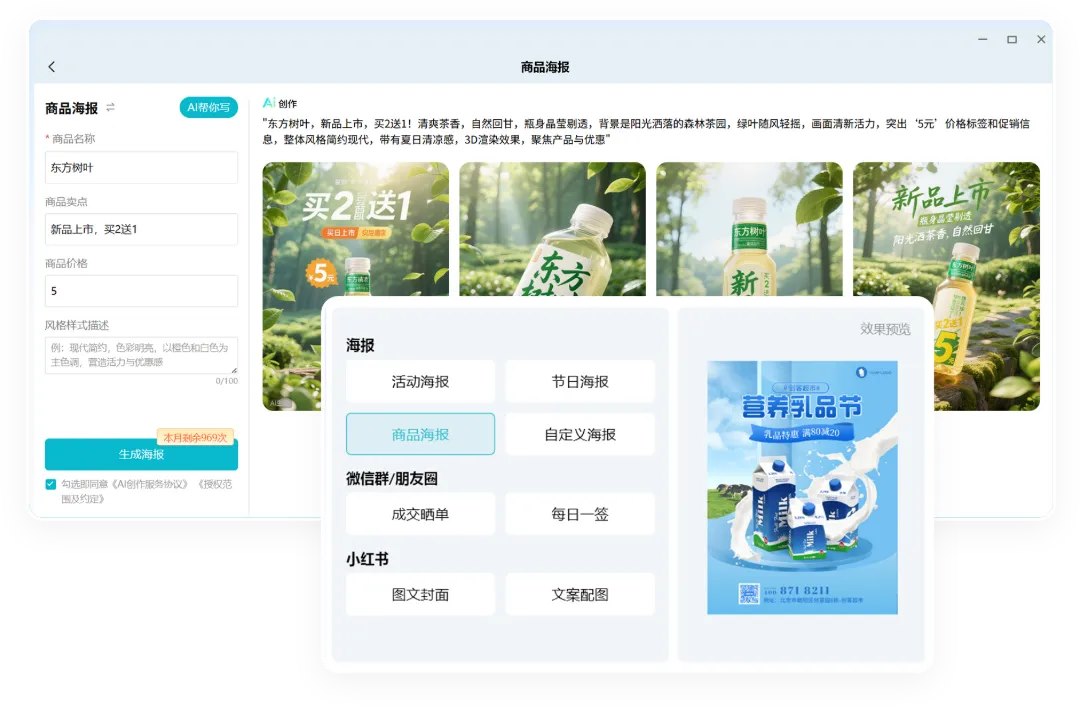Viewport: 1080px width, 707px height.
Task: Click the swap icon next to 商品海报
Action: (x=110, y=107)
